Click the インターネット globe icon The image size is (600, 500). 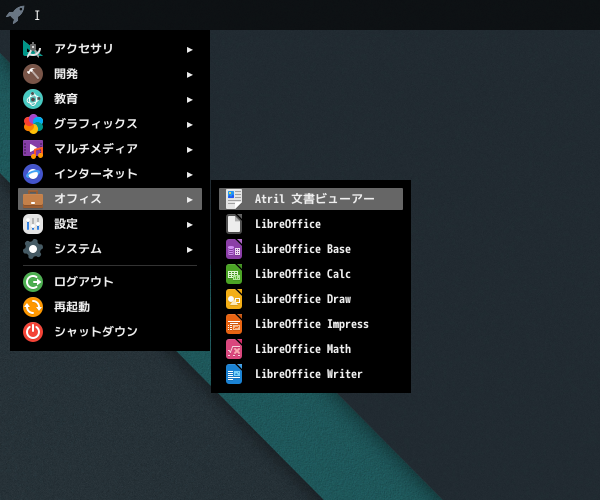point(33,174)
